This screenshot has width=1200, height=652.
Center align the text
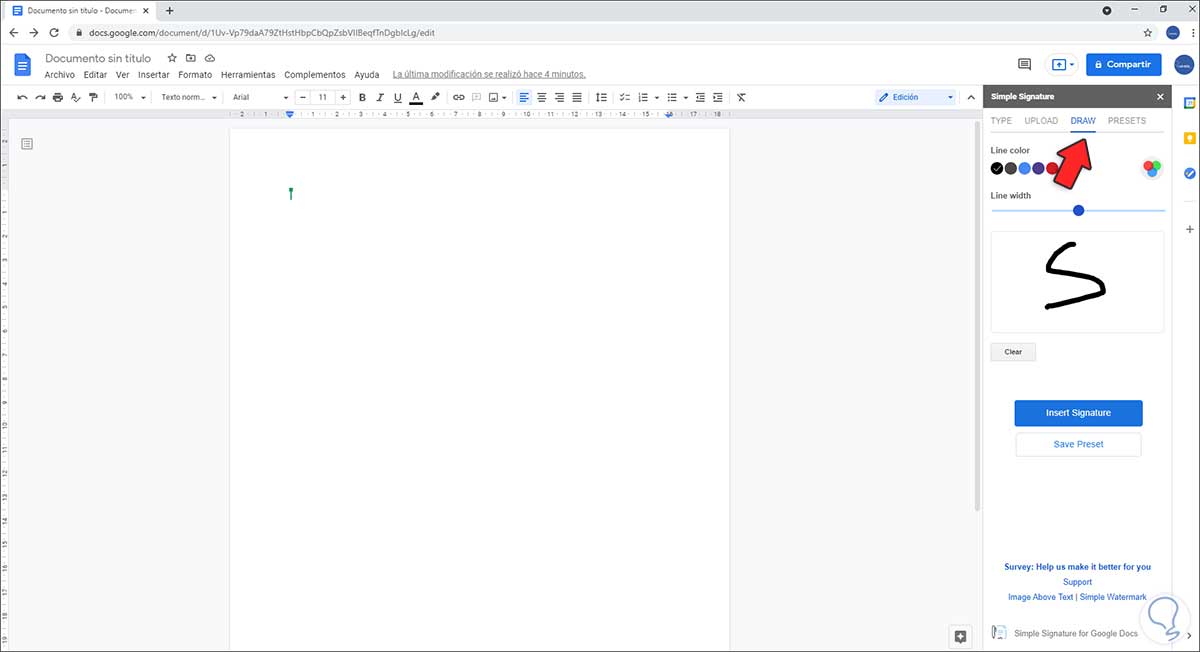[542, 97]
